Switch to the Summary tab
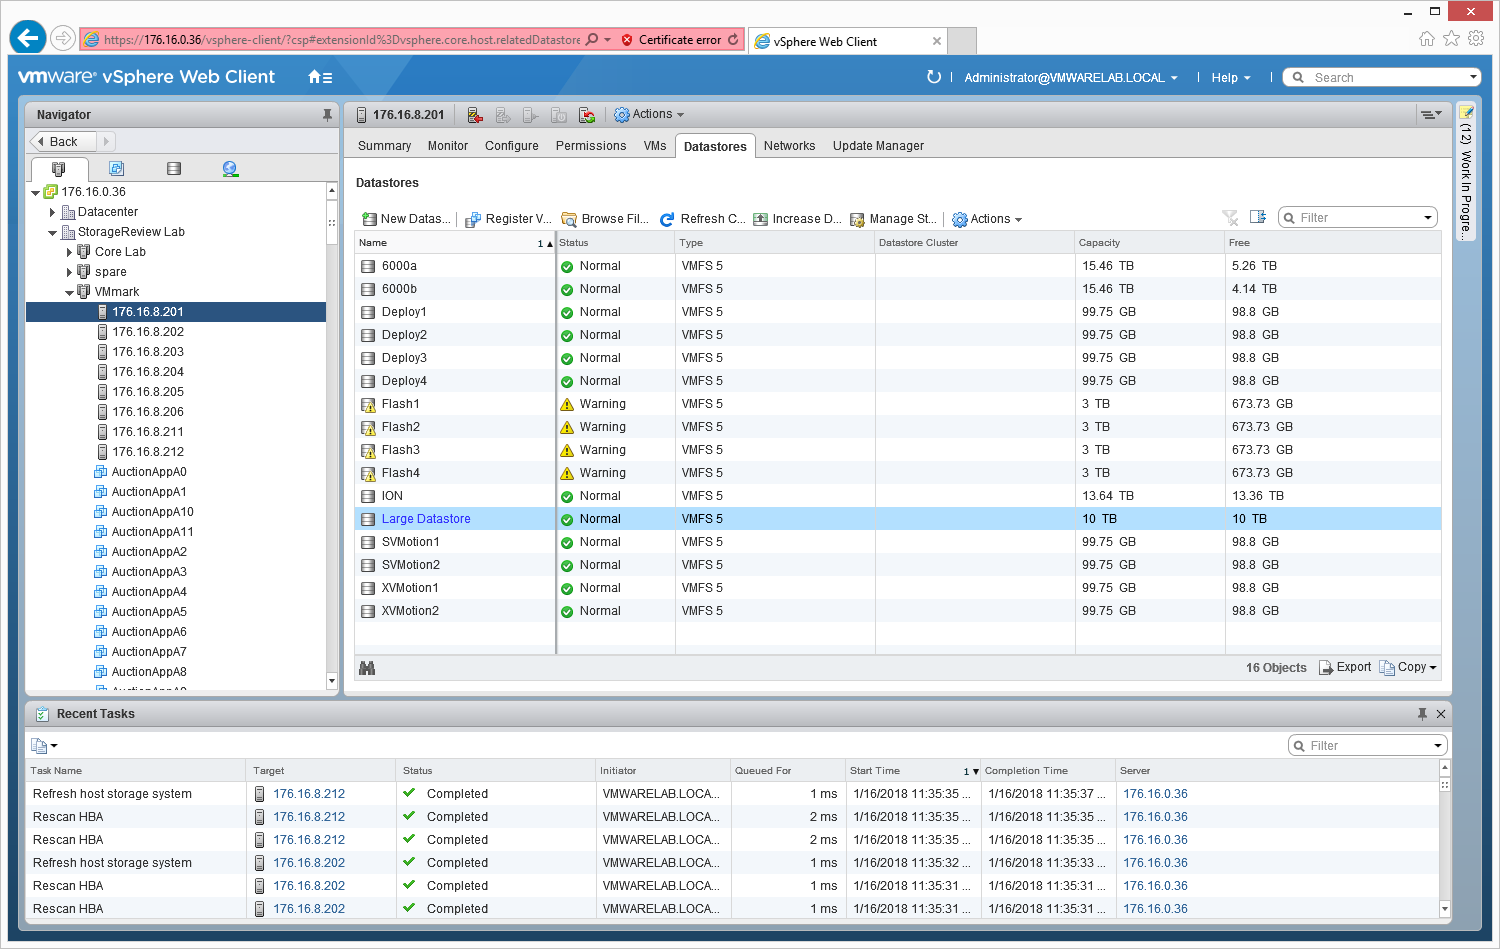The image size is (1500, 949). [x=384, y=146]
